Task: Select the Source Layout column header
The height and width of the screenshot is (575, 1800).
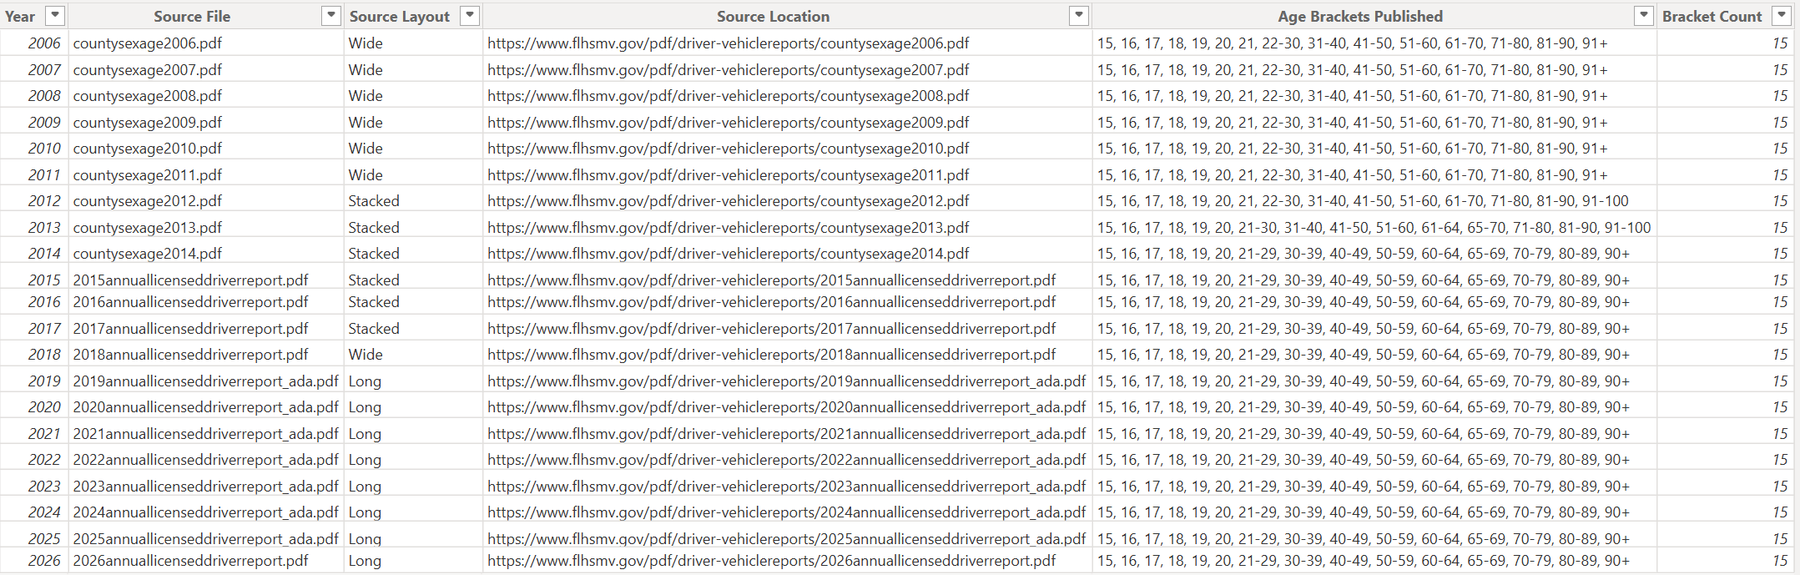Action: pyautogui.click(x=399, y=16)
